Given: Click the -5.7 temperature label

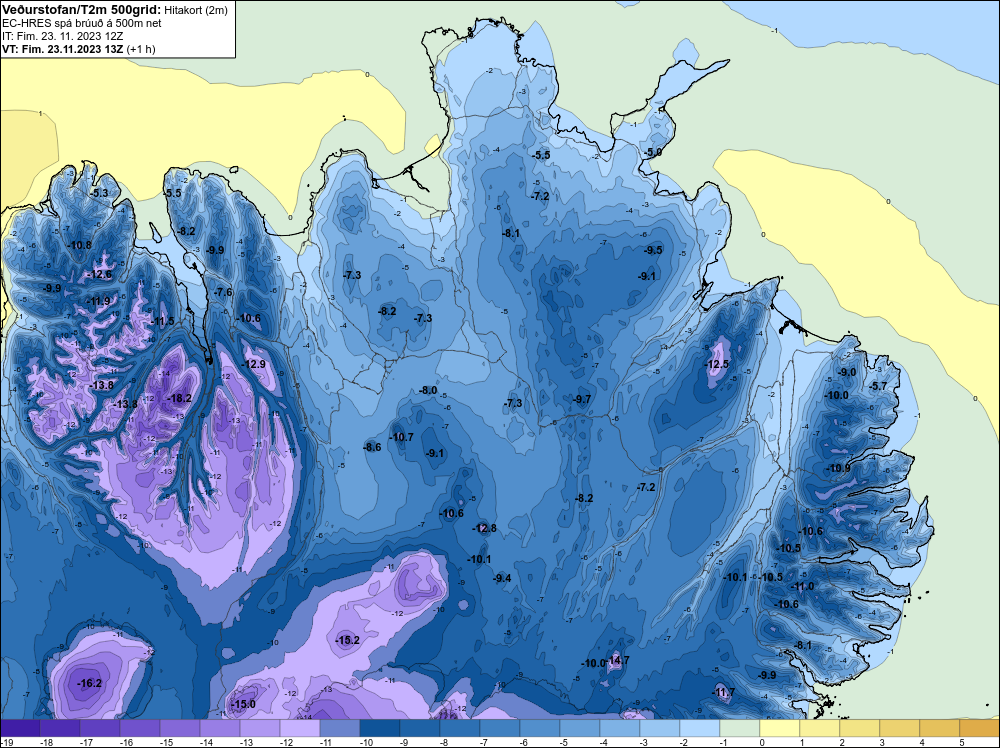Looking at the screenshot, I should 878,386.
